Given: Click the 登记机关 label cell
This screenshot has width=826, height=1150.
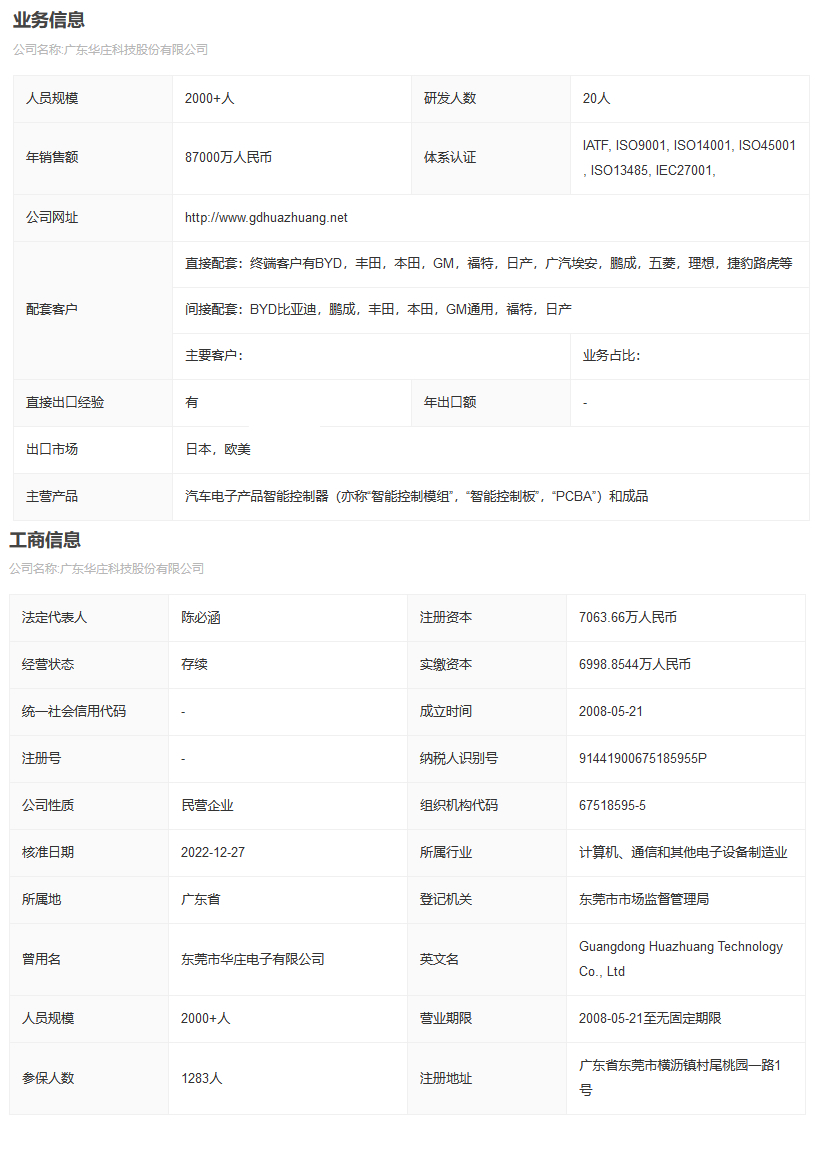Looking at the screenshot, I should [x=487, y=899].
